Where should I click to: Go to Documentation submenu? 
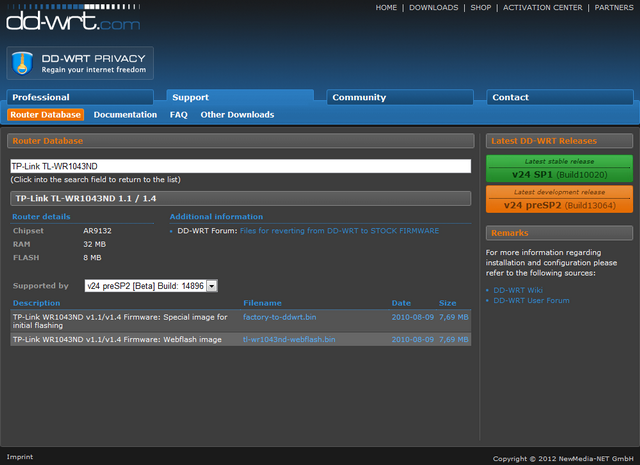(x=125, y=115)
